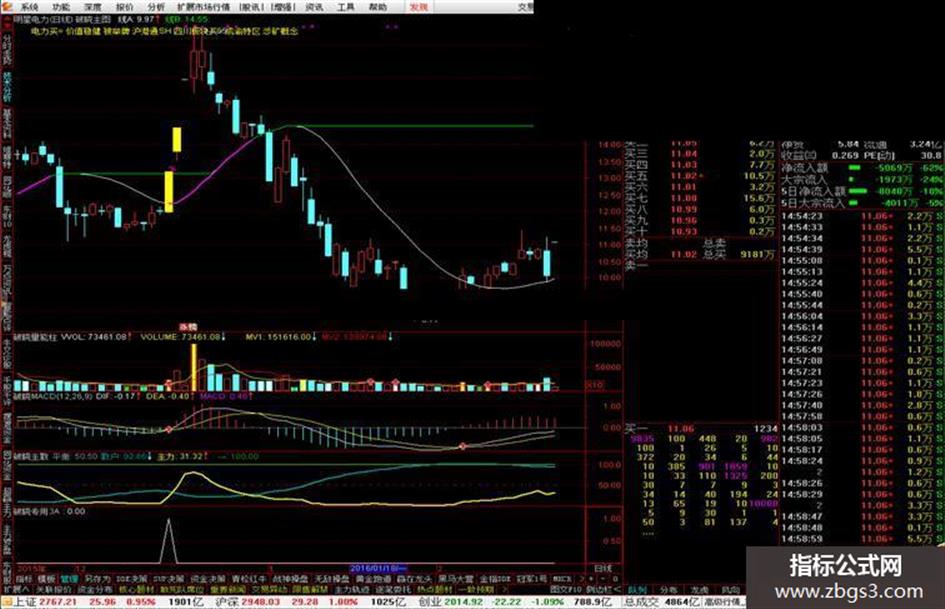This screenshot has width=945, height=609.
Task: Open the 报价 menu
Action: pos(124,7)
